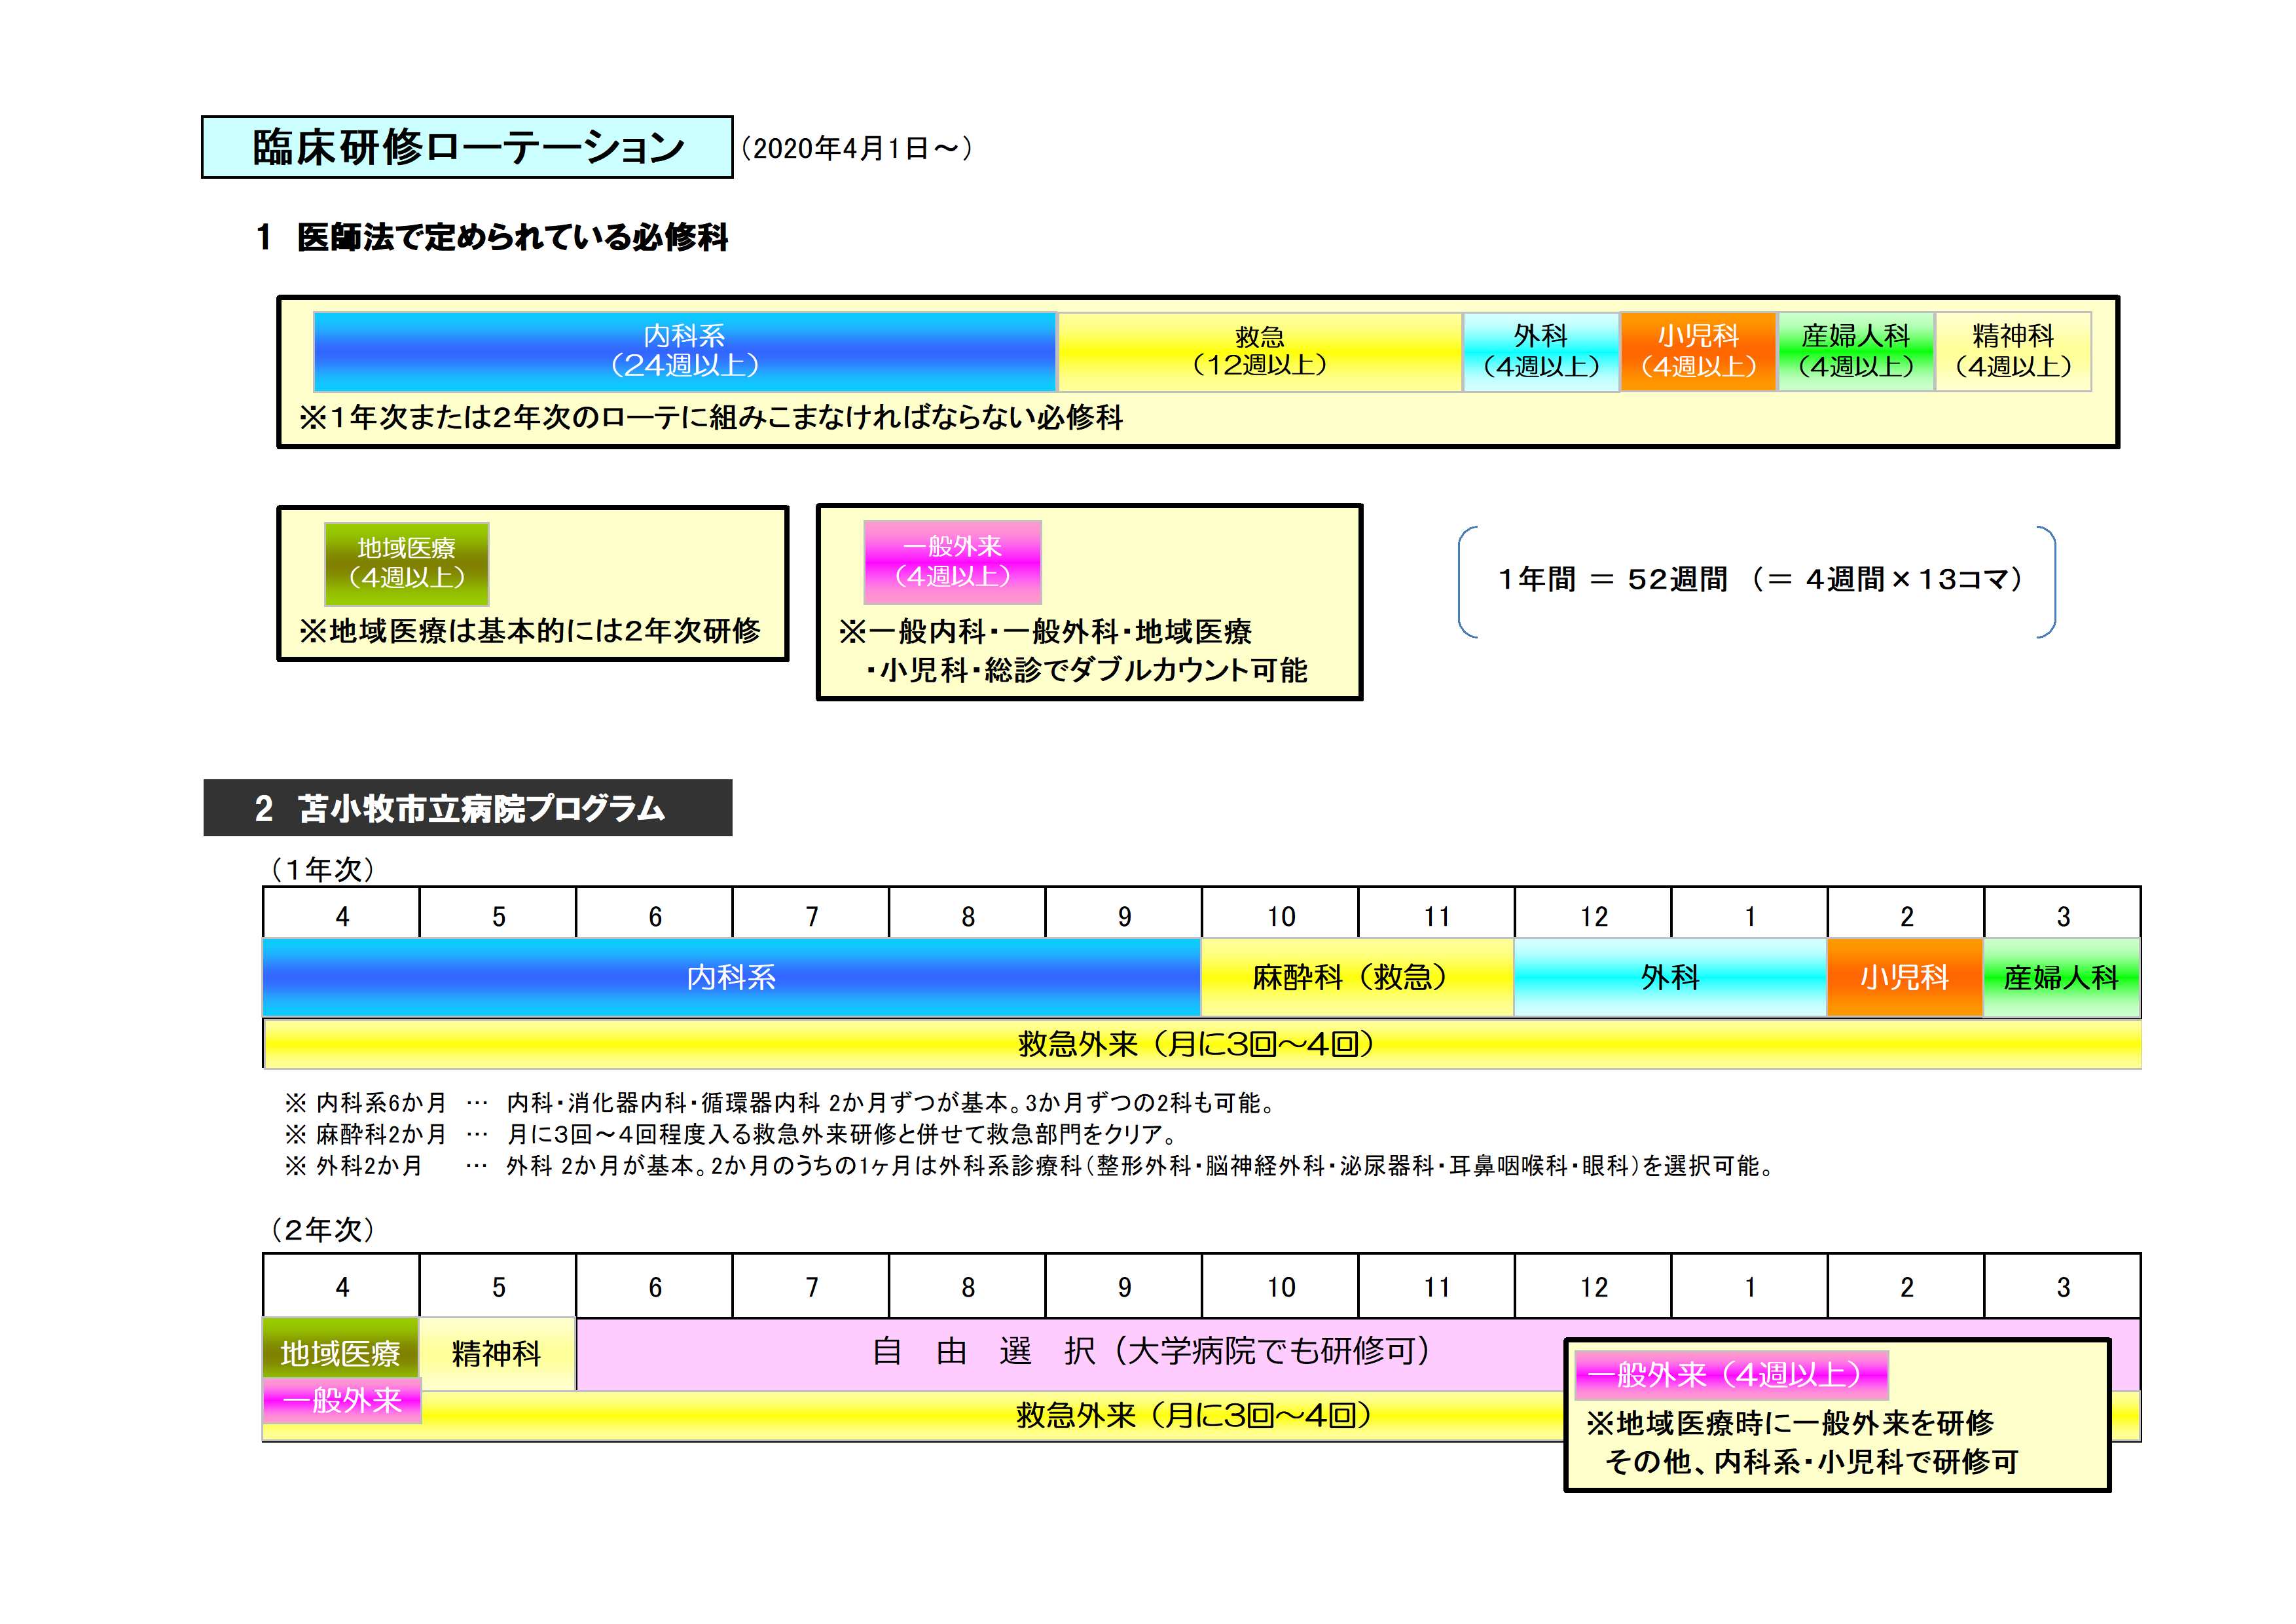Select the 救急外来(月に3回～4回) bar under 1年次
2296x1624 pixels.
1201,1044
